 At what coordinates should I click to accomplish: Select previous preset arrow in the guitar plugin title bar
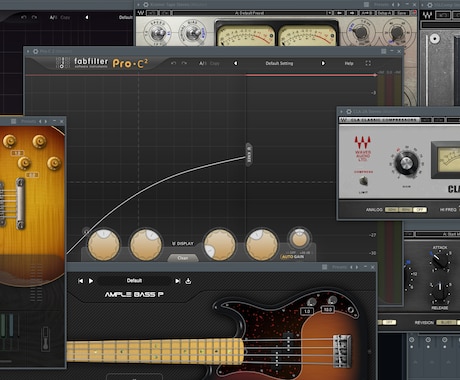(x=40, y=122)
